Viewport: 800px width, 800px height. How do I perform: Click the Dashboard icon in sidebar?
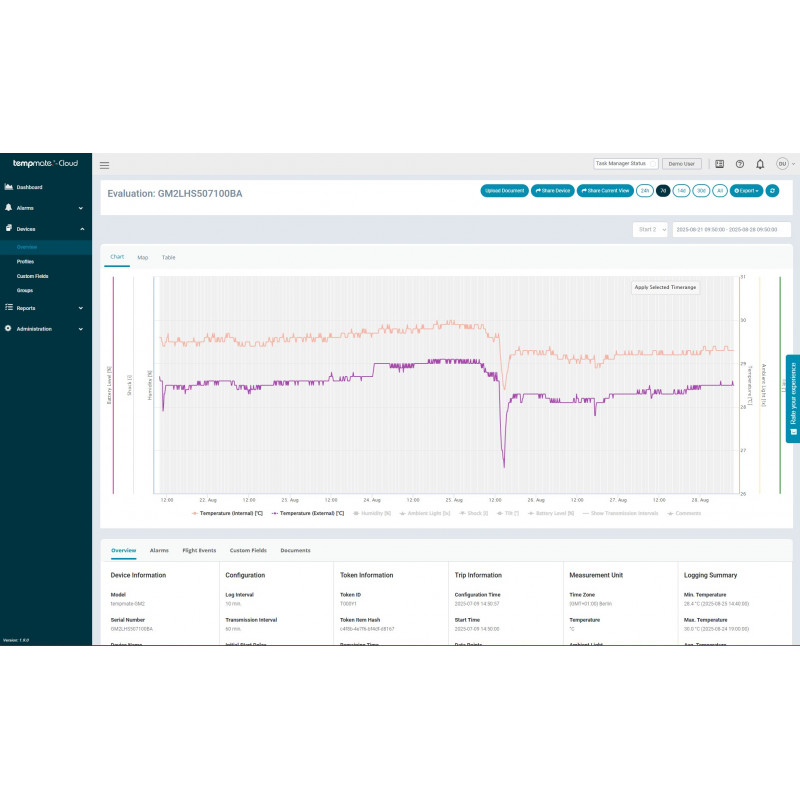tap(9, 187)
